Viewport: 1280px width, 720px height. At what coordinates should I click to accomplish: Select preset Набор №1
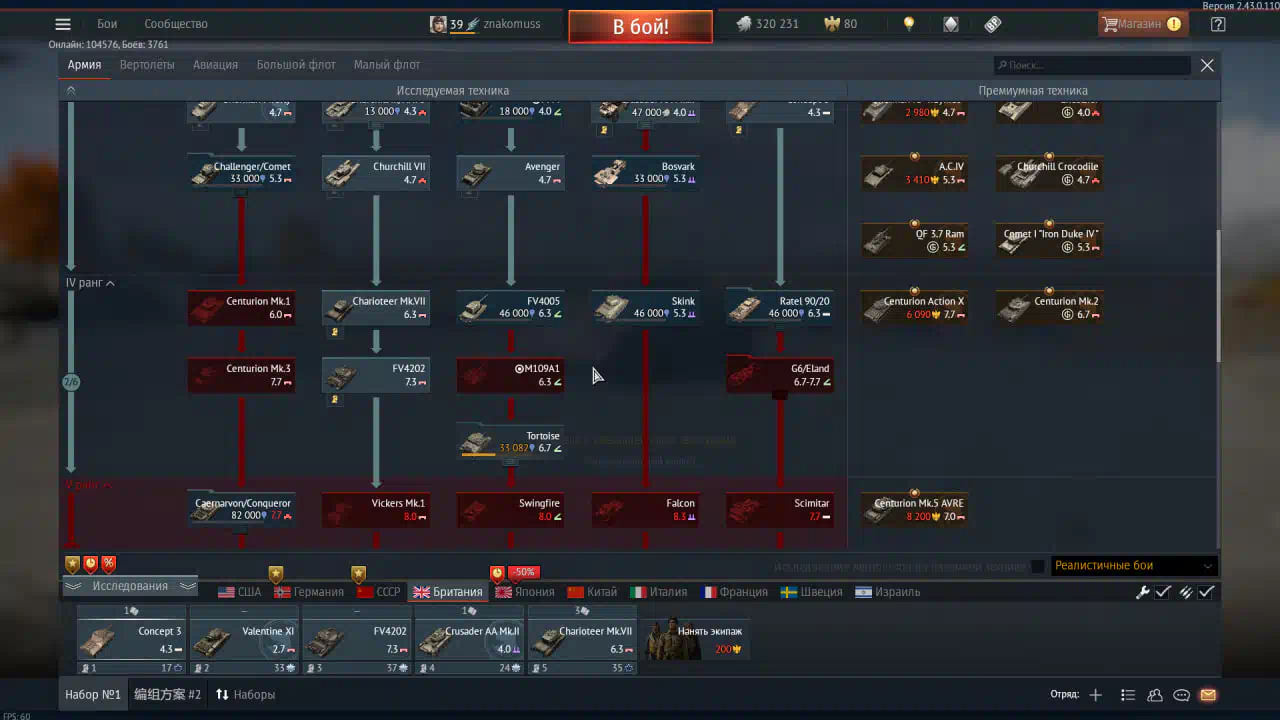(93, 694)
